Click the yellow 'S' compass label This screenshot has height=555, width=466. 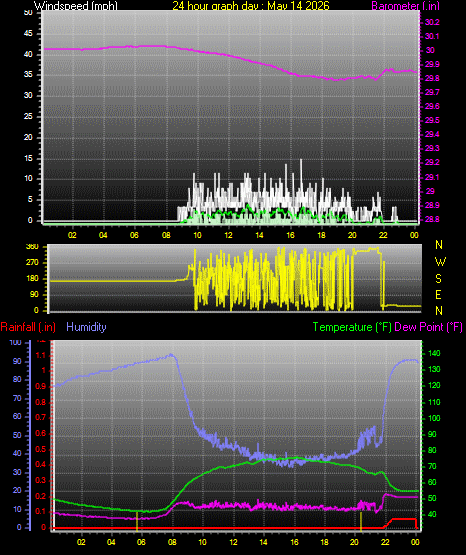point(438,279)
